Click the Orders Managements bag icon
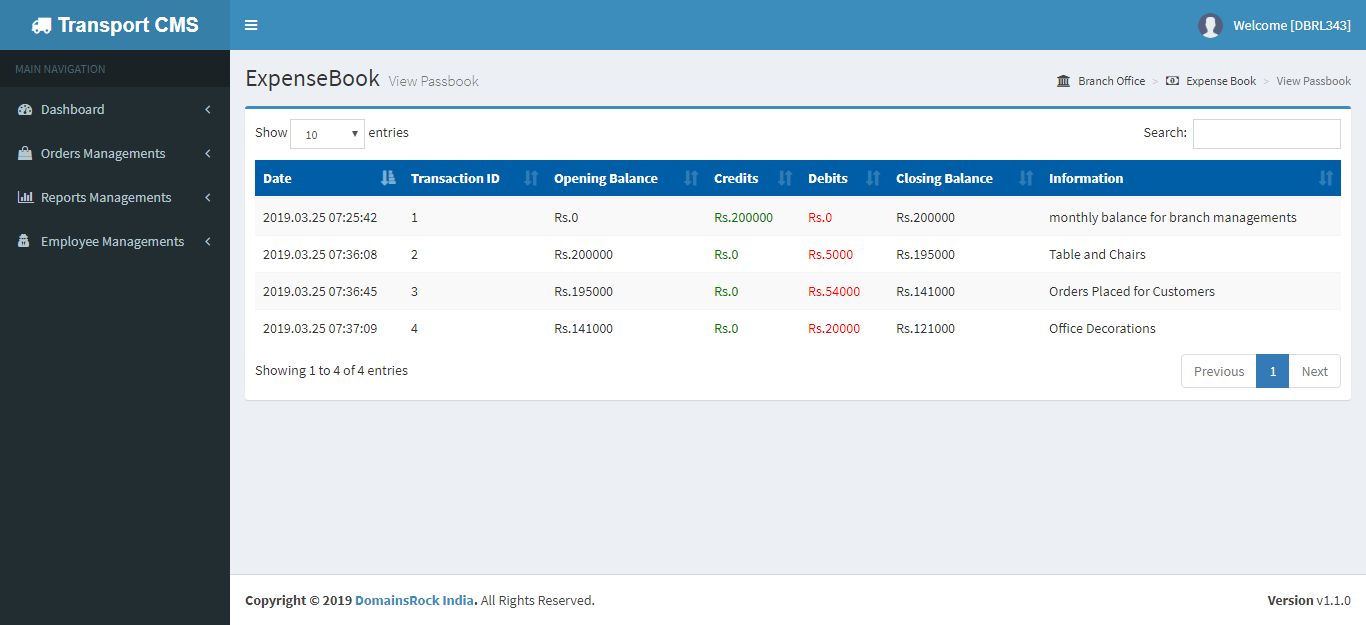1366x625 pixels. click(x=25, y=154)
